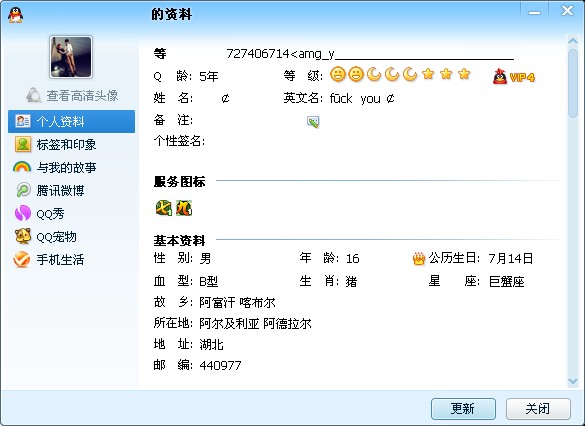Click the birthday crown icon

coord(419,258)
